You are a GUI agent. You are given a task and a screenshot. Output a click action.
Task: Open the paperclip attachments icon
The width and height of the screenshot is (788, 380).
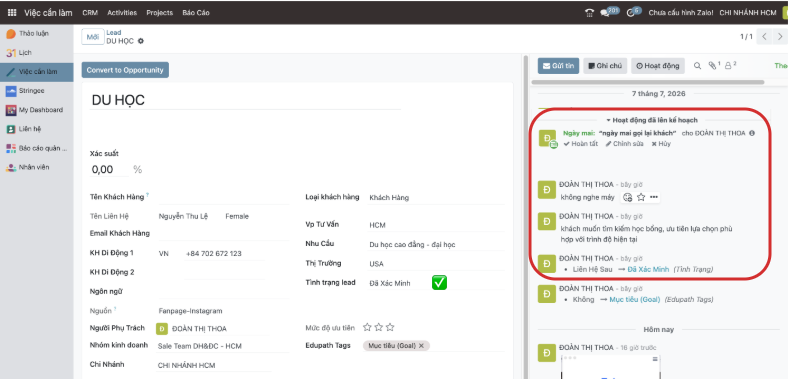714,65
